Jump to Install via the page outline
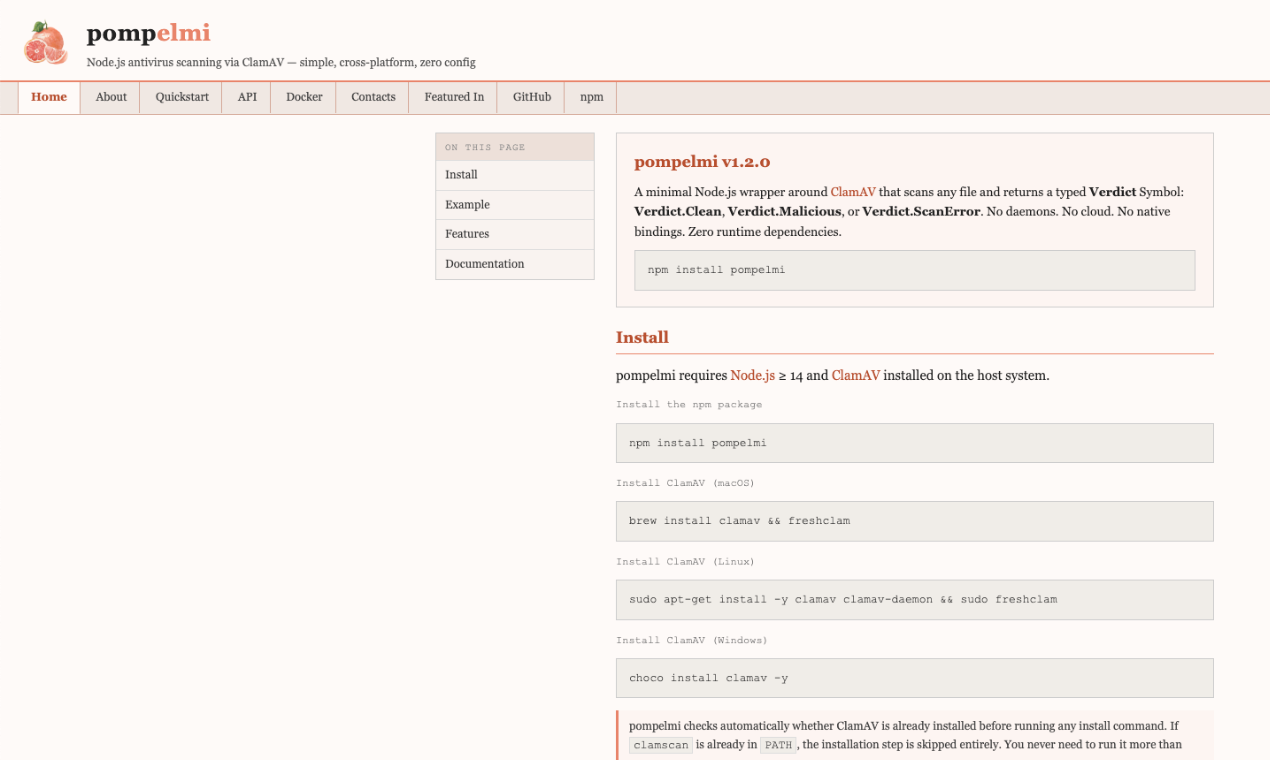This screenshot has height=760, width=1270. click(461, 174)
